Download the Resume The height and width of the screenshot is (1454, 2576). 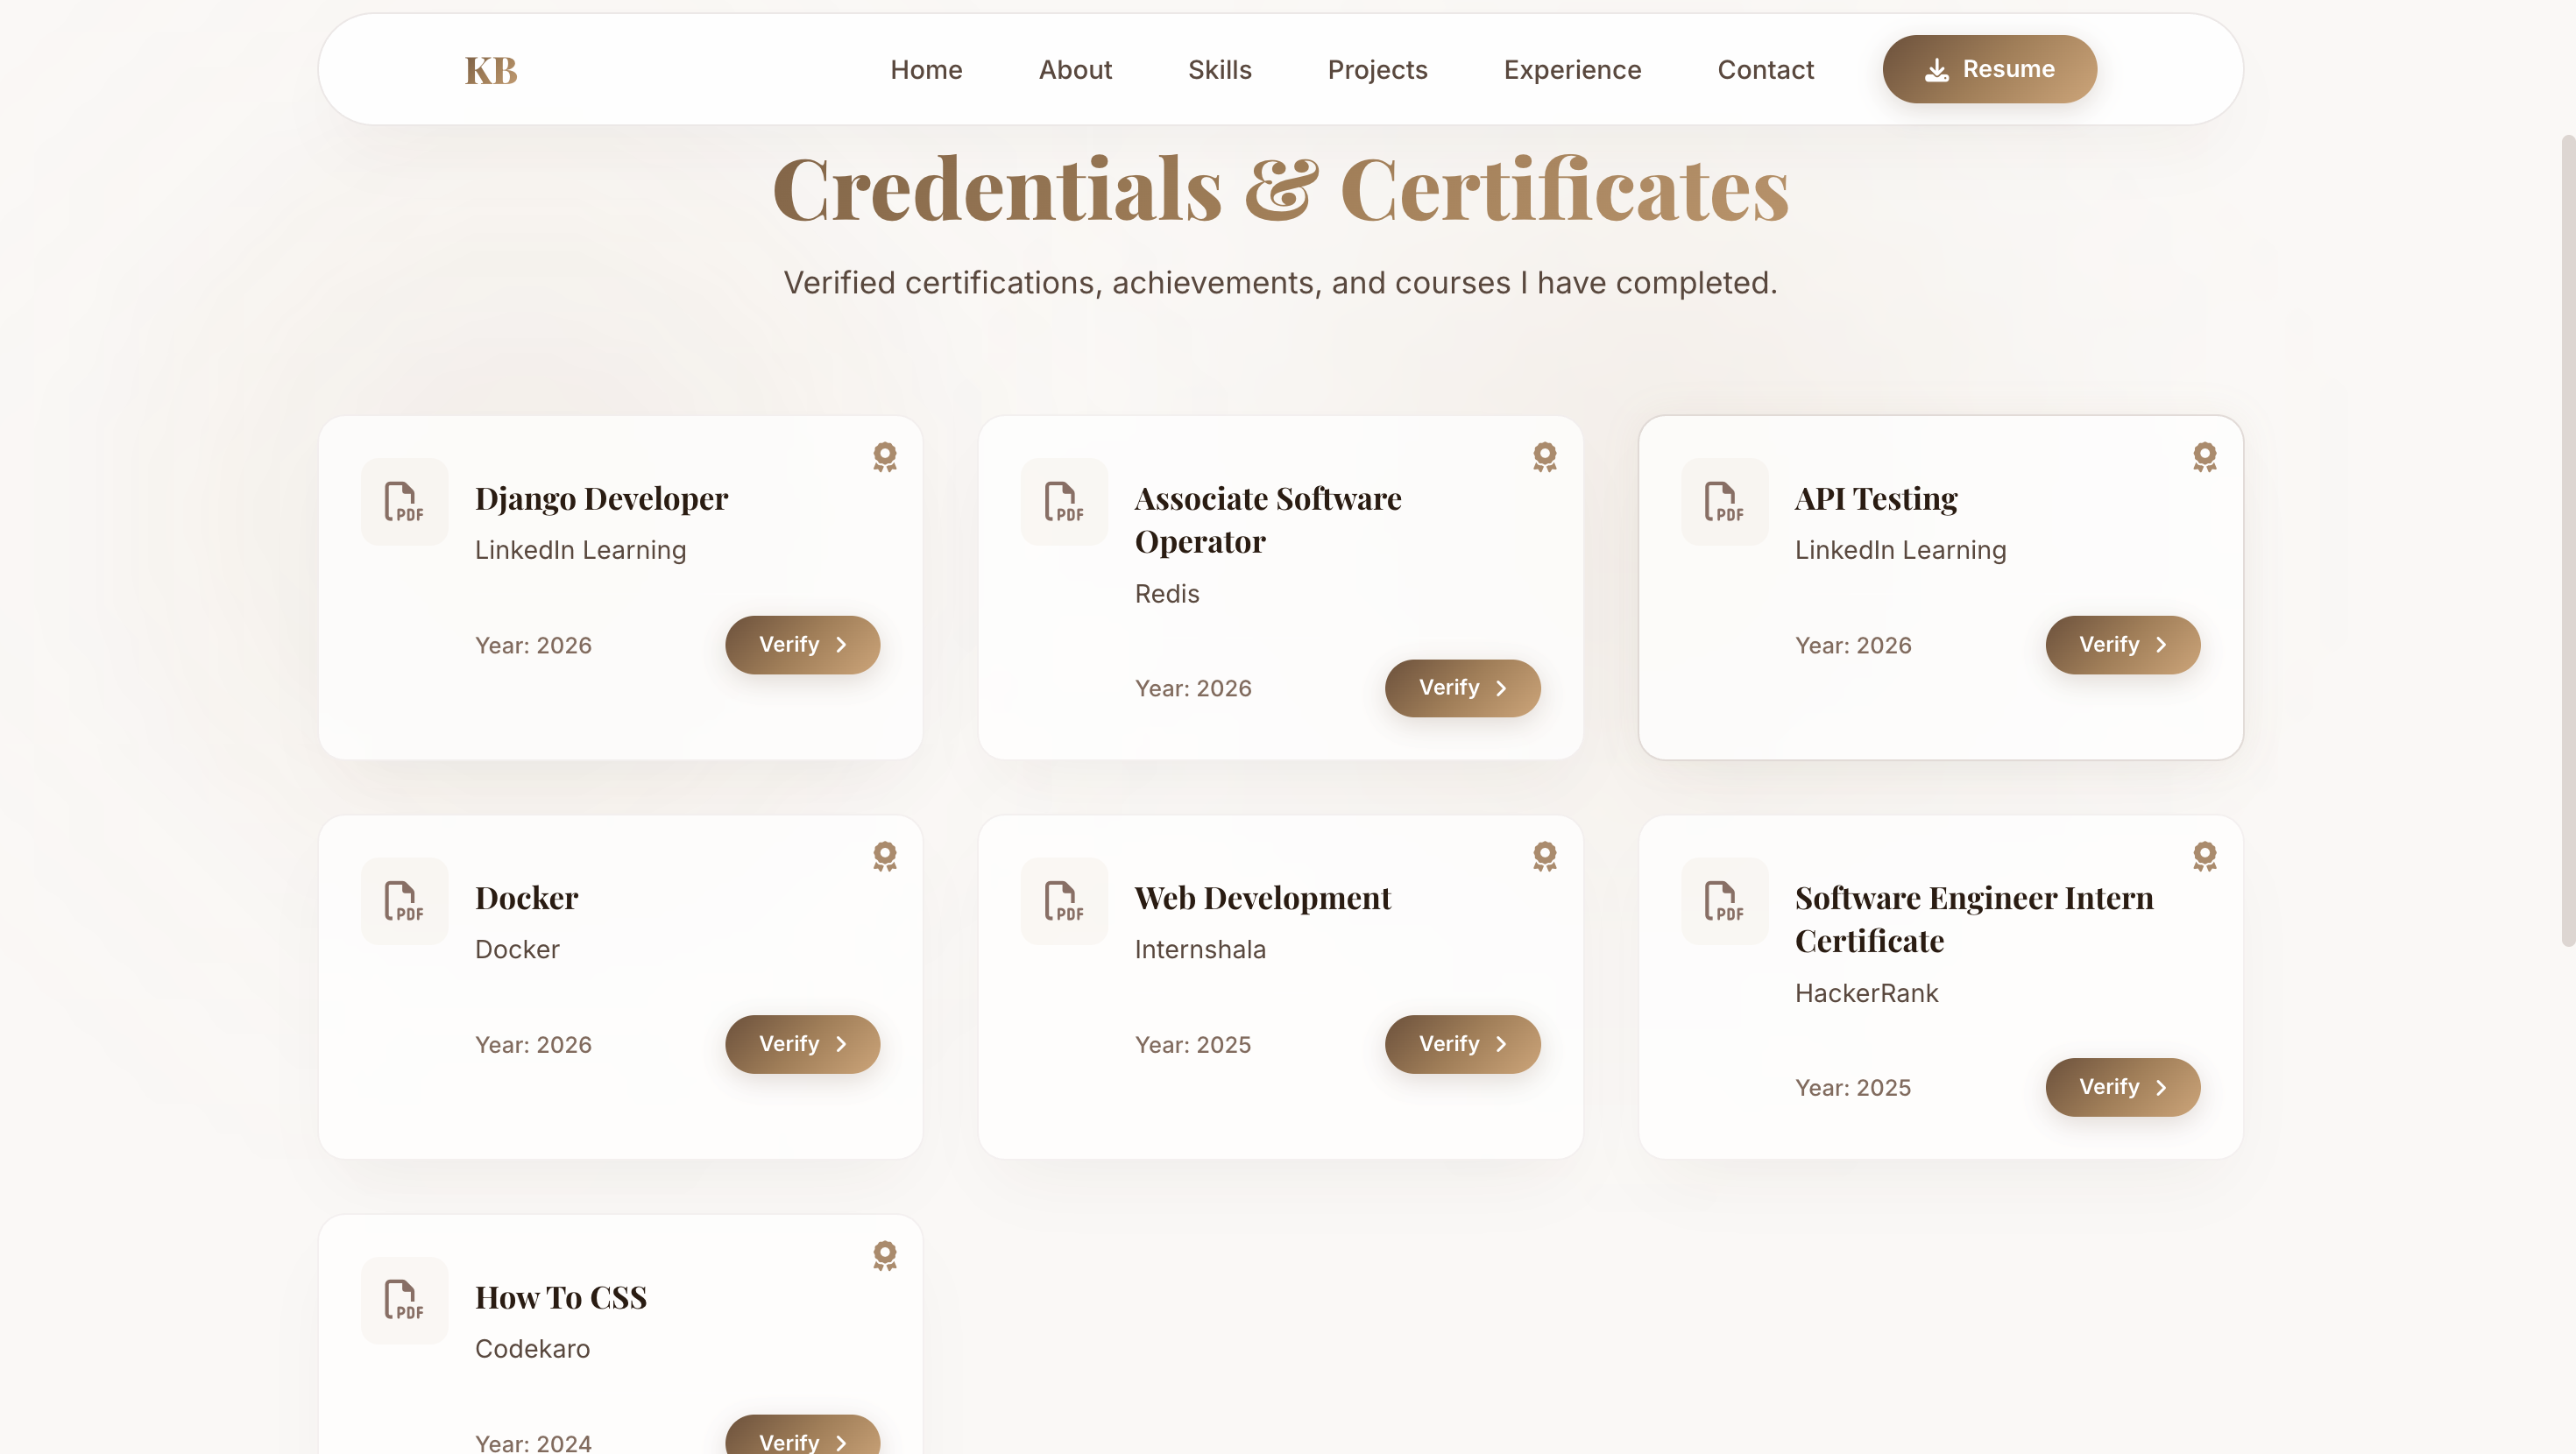pyautogui.click(x=1989, y=69)
